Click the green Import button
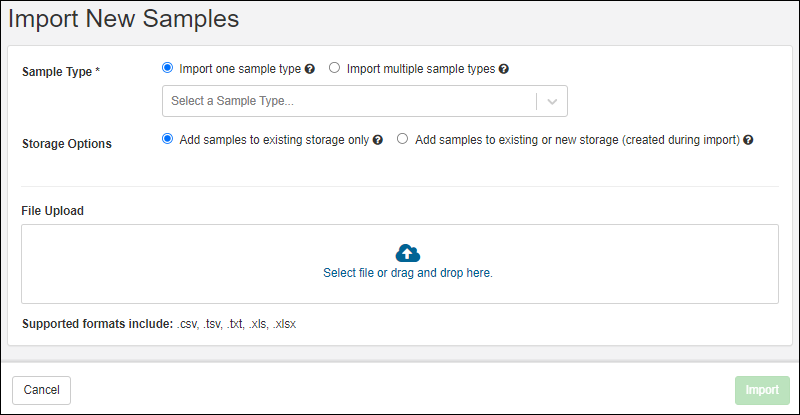Screen dimensions: 800x415 click(762, 390)
